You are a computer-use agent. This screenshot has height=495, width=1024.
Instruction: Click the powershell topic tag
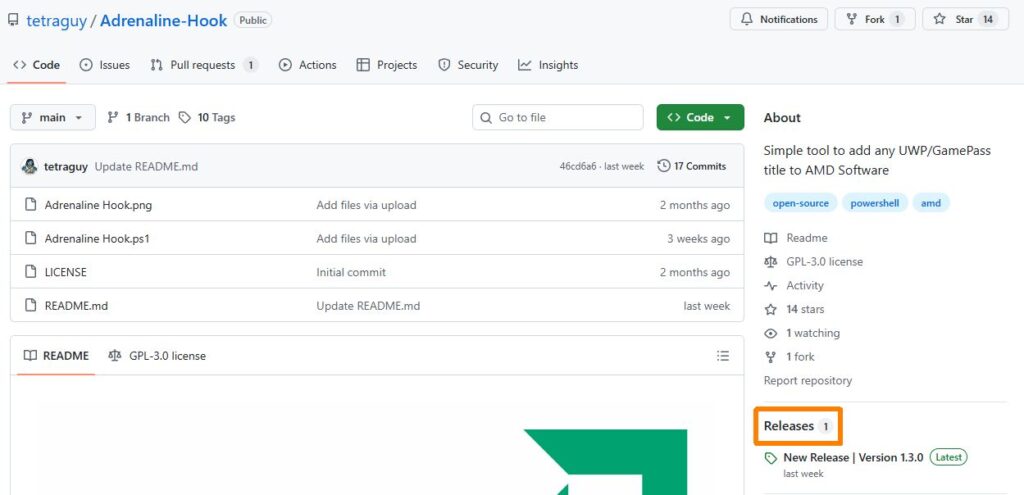(874, 203)
